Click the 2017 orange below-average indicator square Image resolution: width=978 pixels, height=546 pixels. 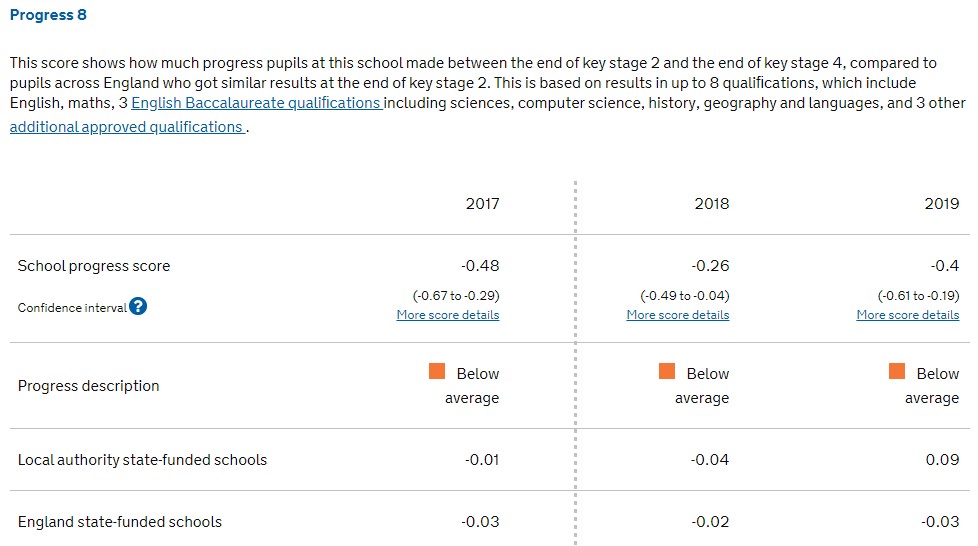pyautogui.click(x=437, y=371)
